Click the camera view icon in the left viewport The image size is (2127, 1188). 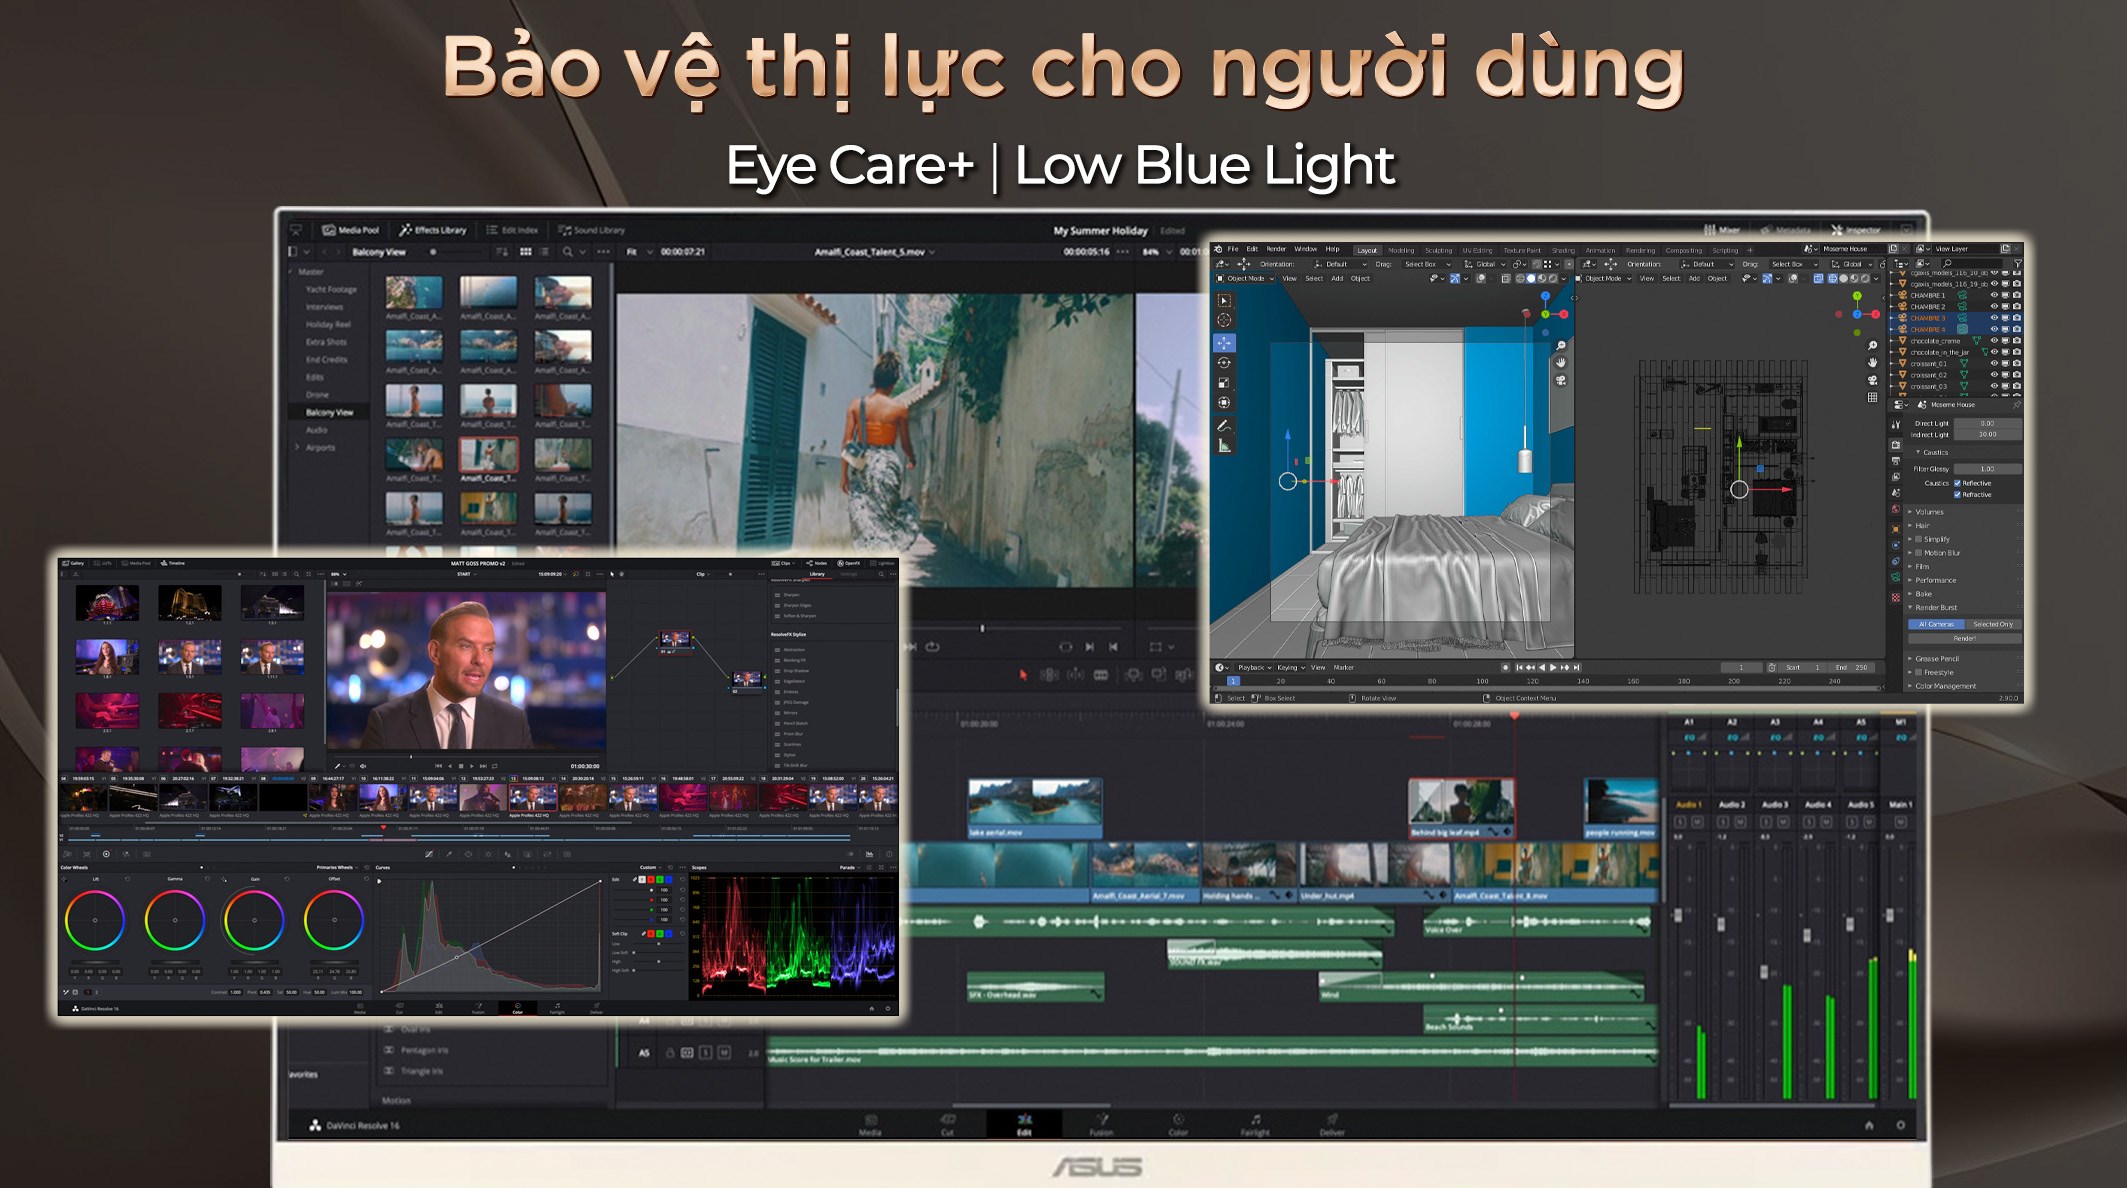[1560, 380]
